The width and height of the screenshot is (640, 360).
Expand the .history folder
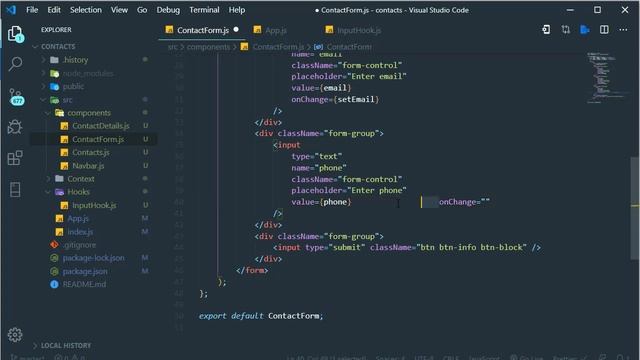pyautogui.click(x=43, y=60)
